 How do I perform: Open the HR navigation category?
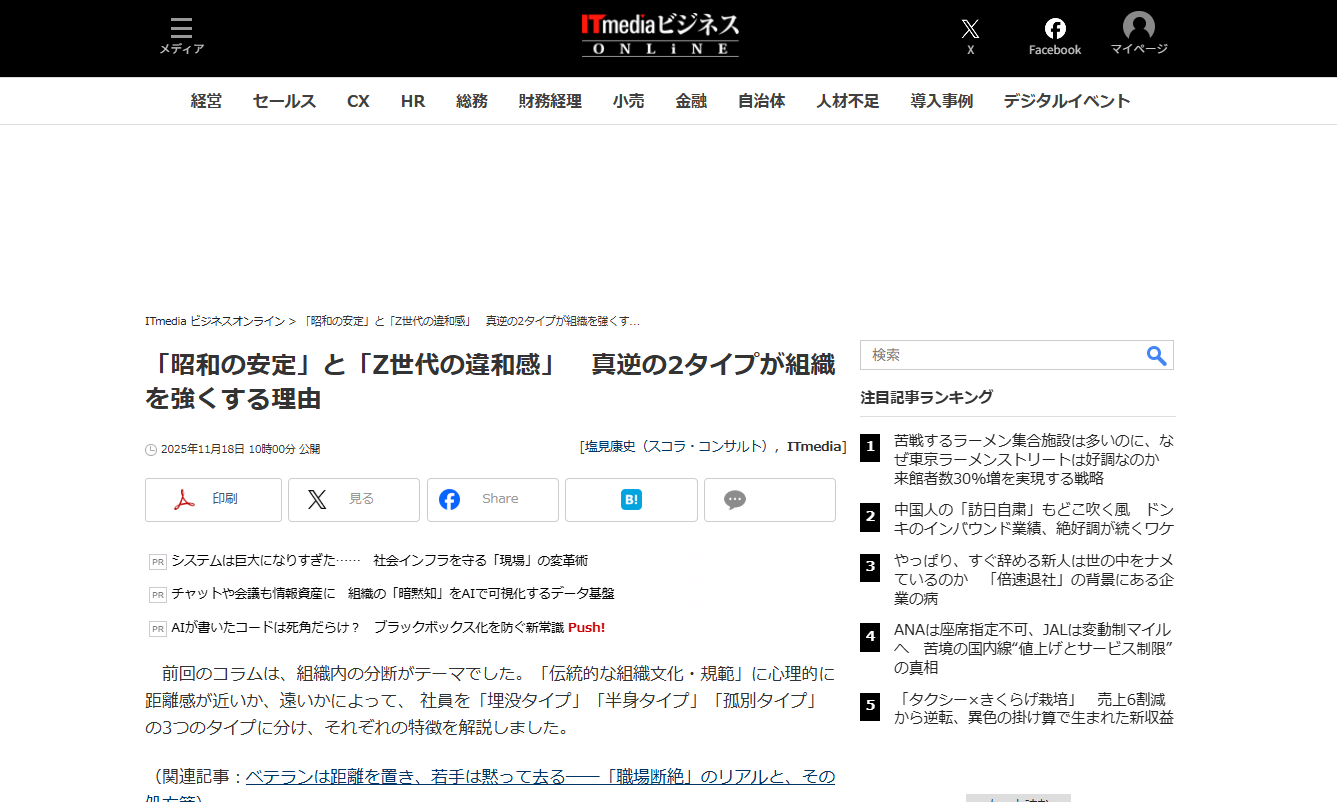tap(413, 101)
